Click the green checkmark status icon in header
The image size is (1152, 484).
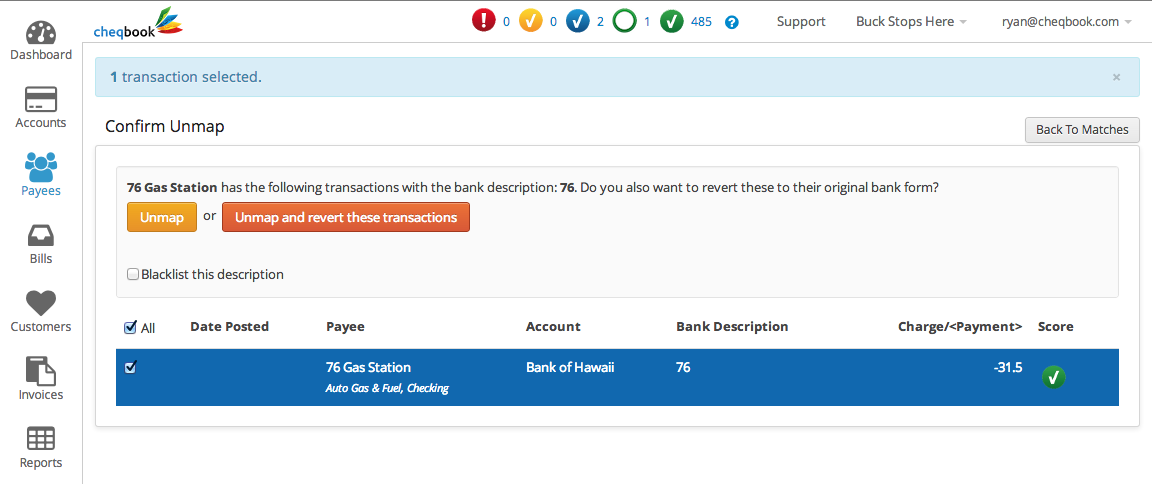coord(672,21)
